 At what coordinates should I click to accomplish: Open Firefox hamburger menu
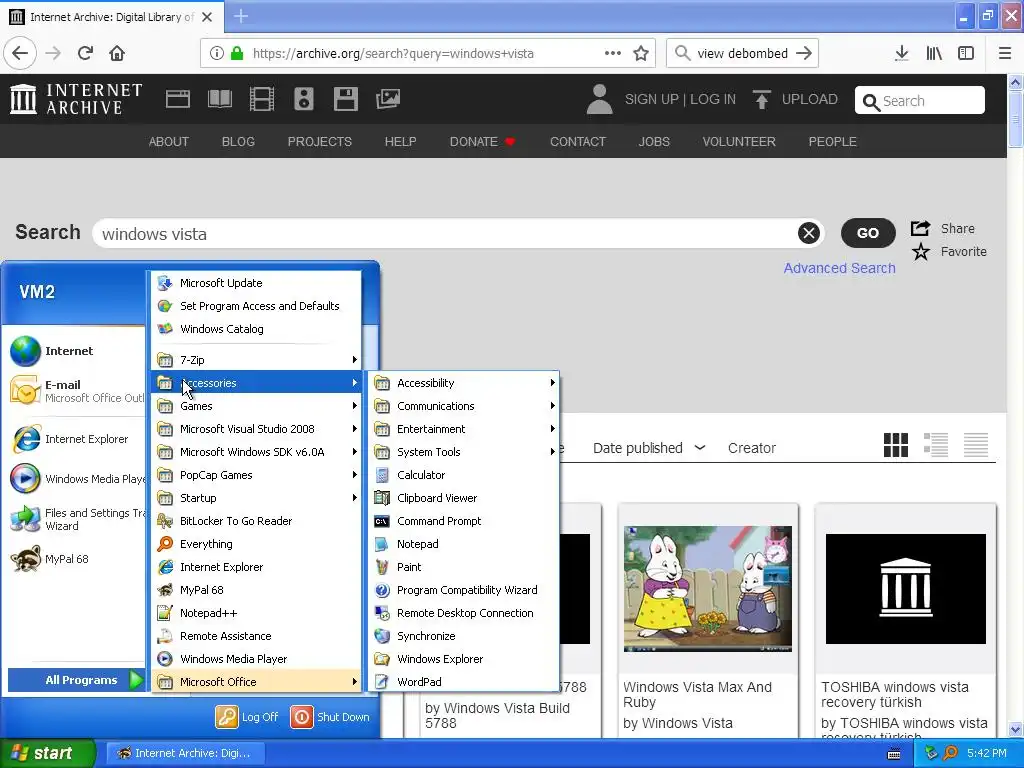1005,53
